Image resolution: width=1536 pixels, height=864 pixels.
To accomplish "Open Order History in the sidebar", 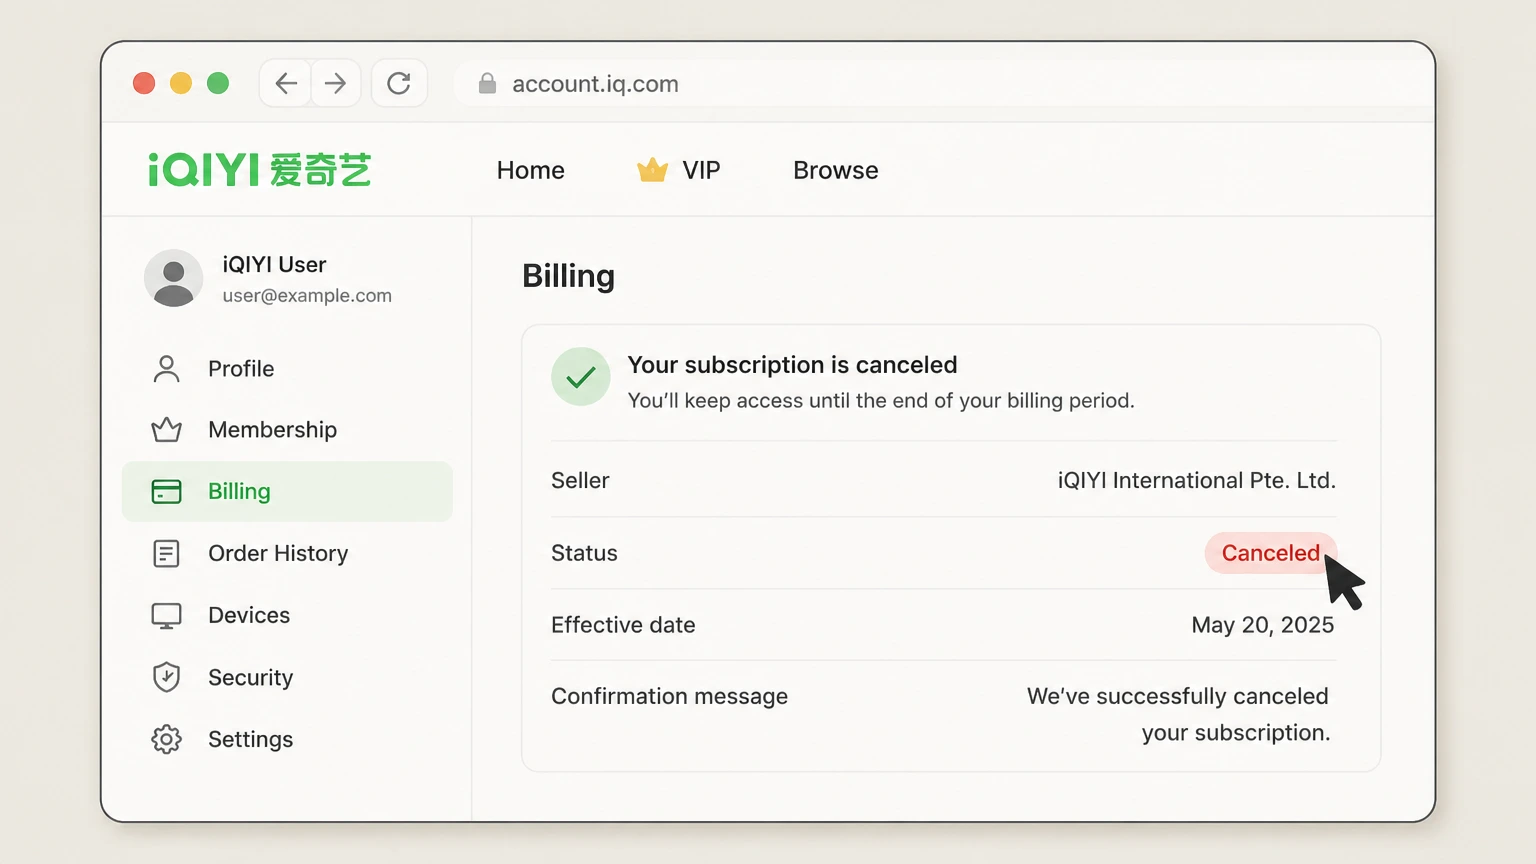I will point(287,553).
